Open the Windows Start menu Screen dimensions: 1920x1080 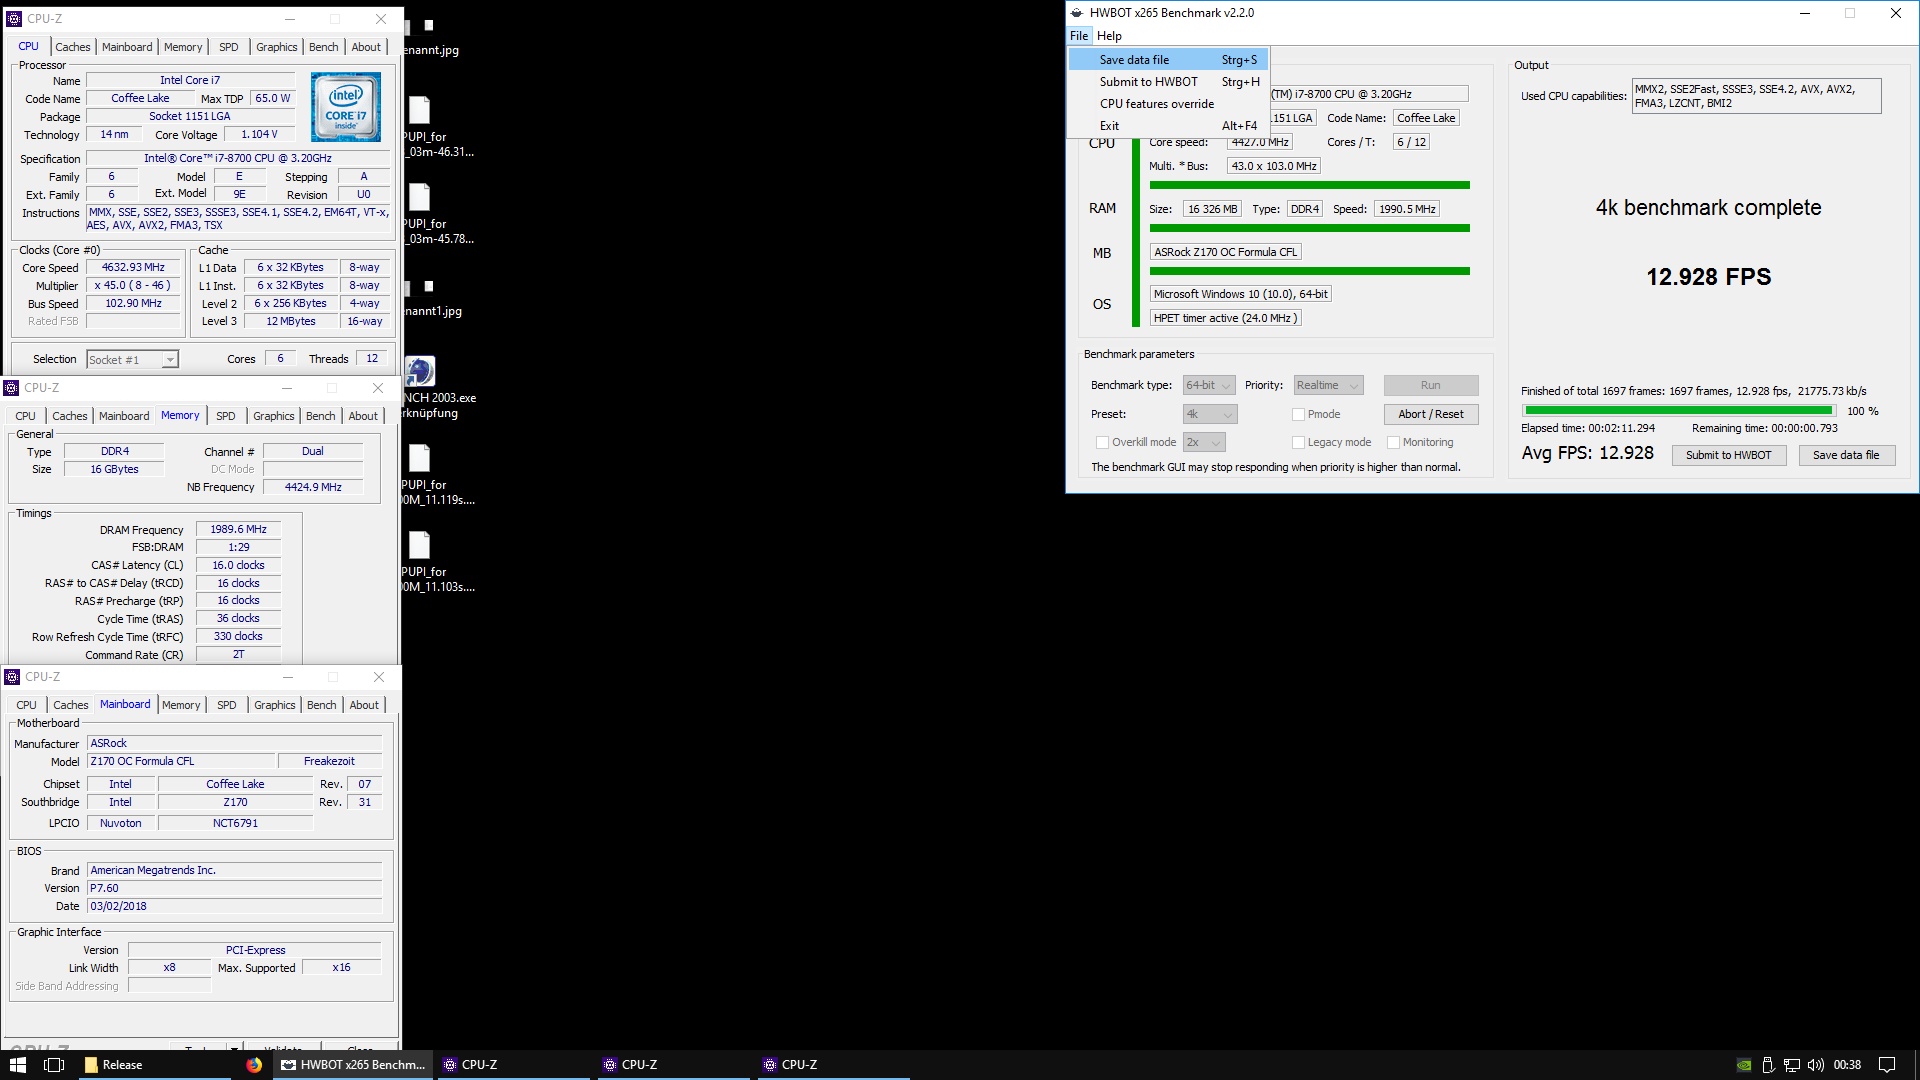pos(17,1064)
